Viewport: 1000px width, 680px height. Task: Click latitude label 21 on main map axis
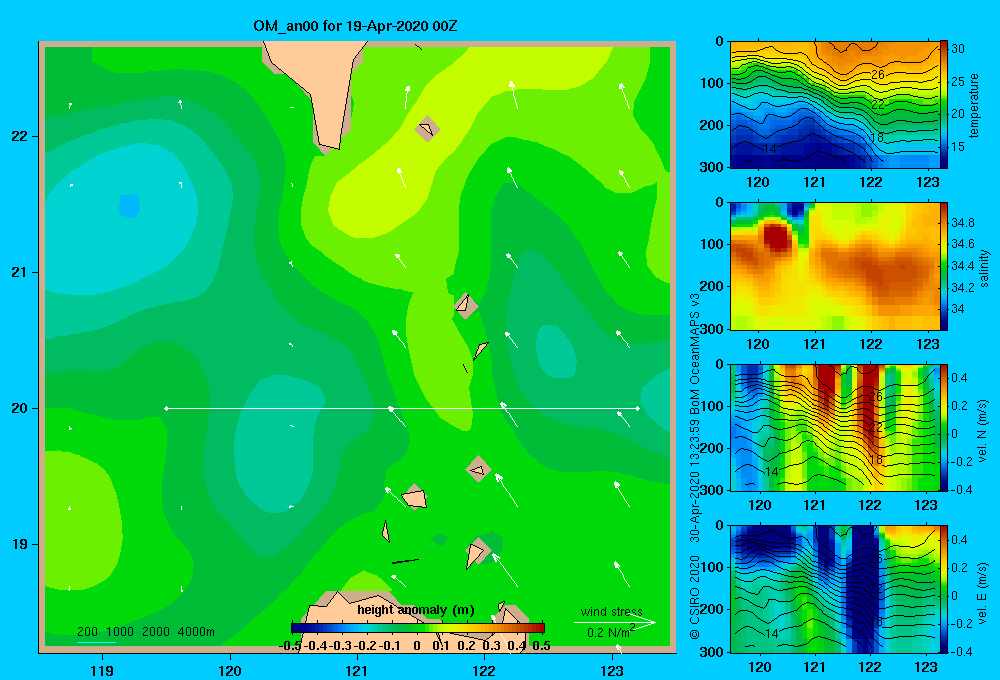click(20, 272)
